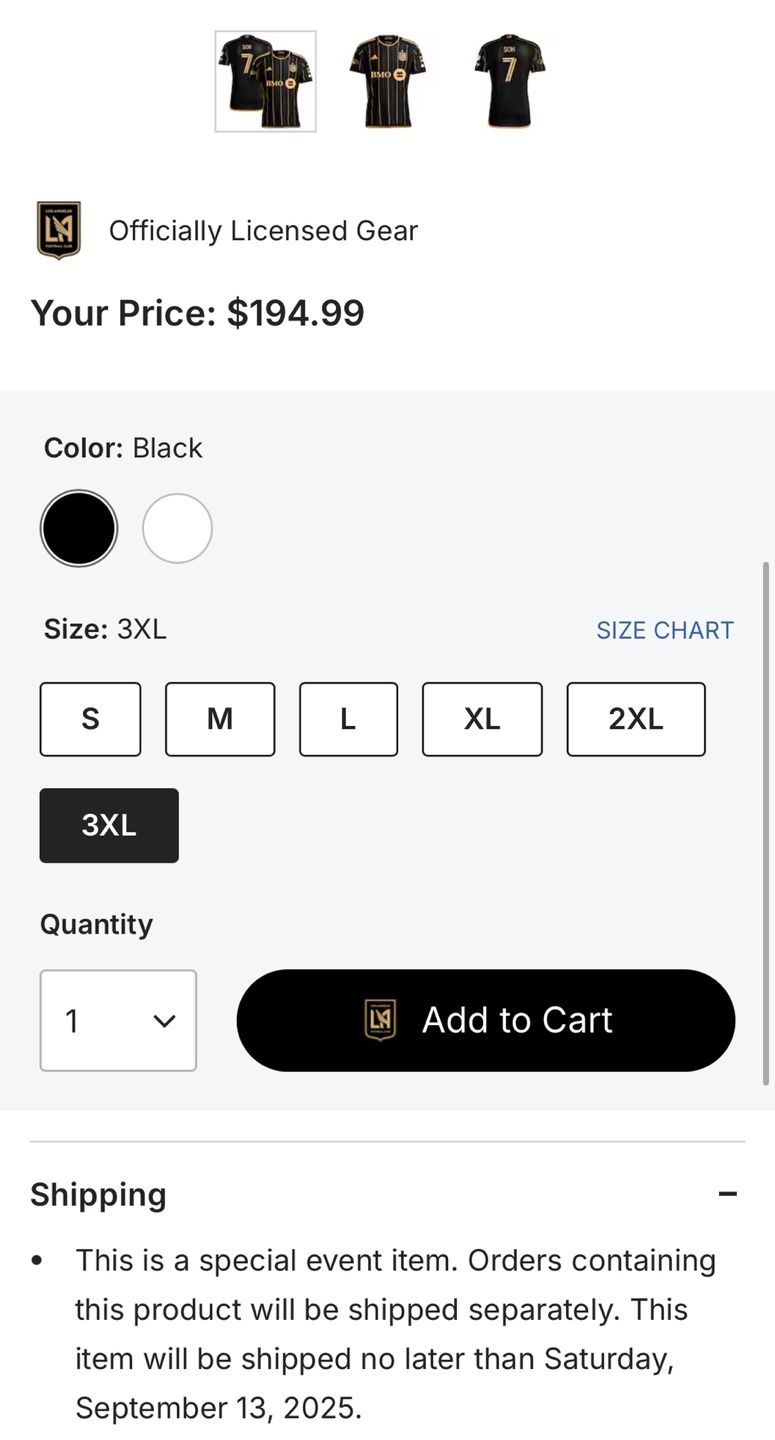Select the first jersey thumbnail with front and back

266,81
